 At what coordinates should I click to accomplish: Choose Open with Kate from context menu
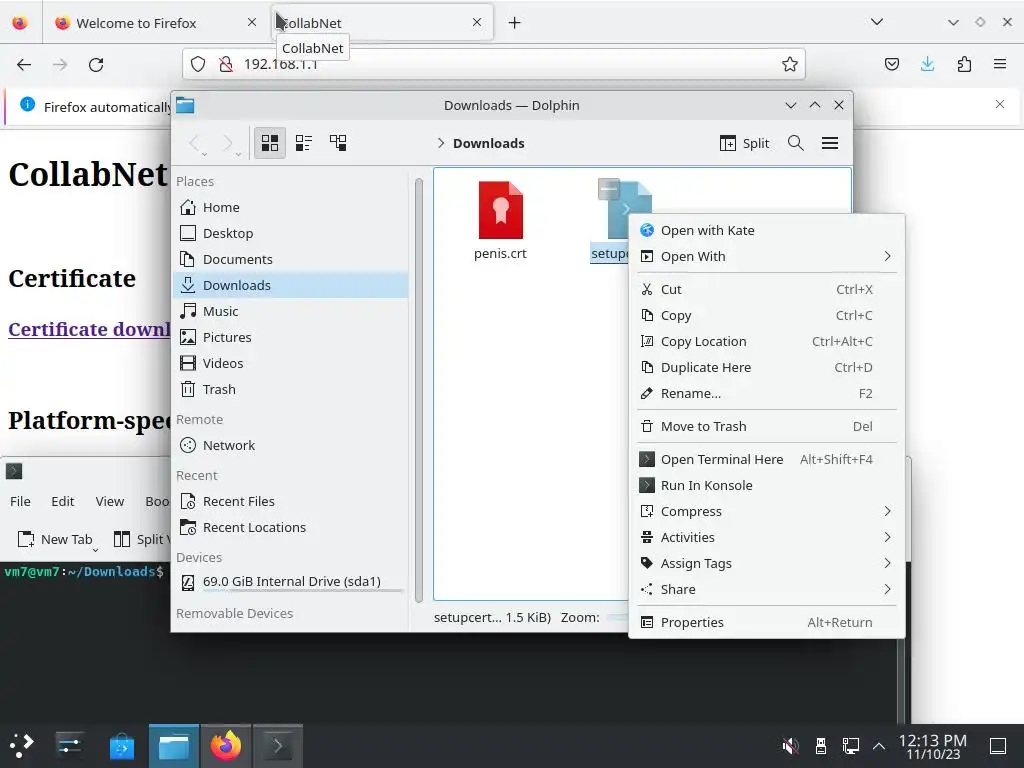766,231
